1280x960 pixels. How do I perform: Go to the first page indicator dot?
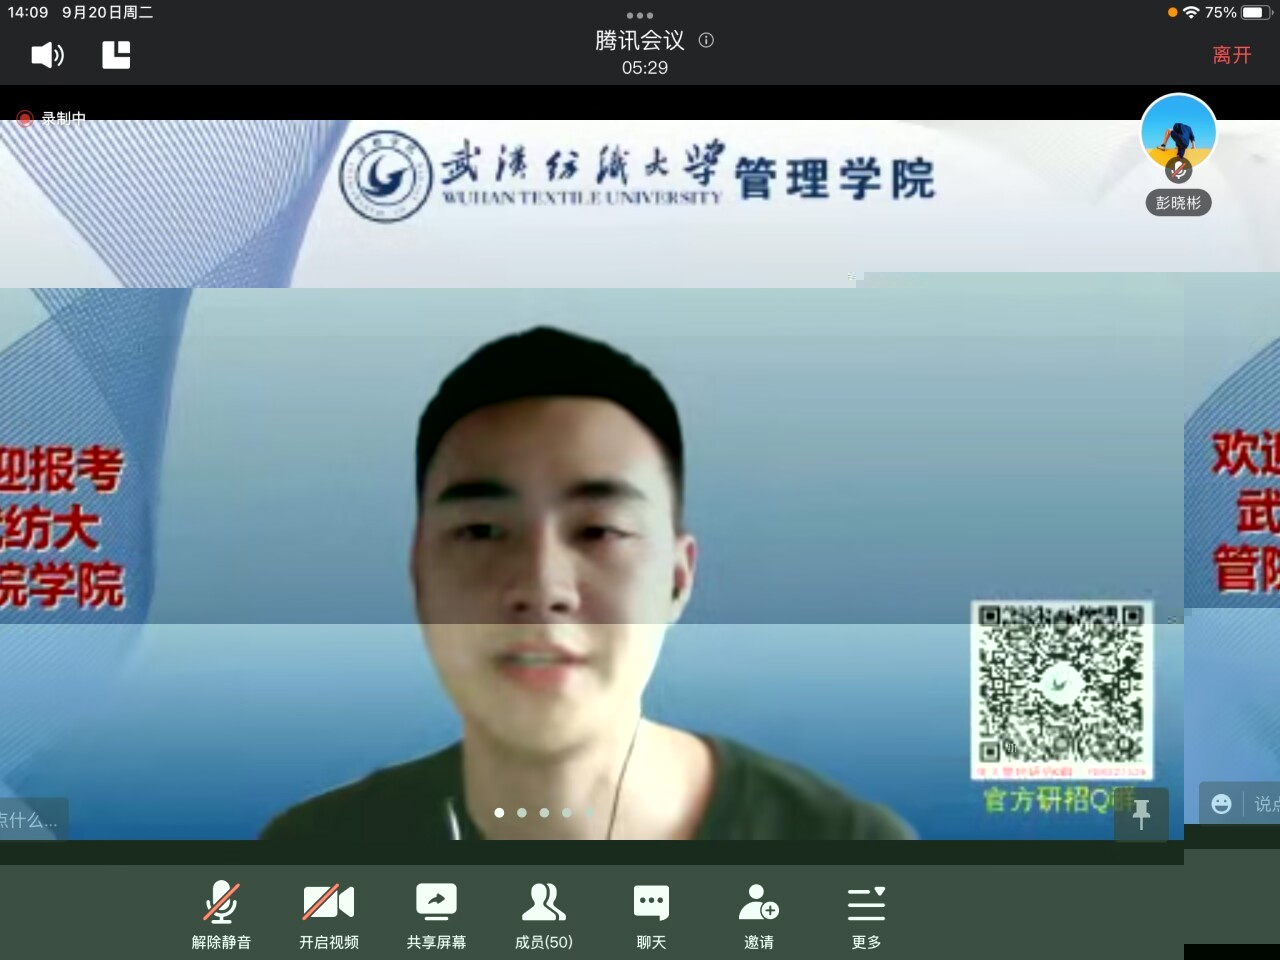pyautogui.click(x=499, y=812)
